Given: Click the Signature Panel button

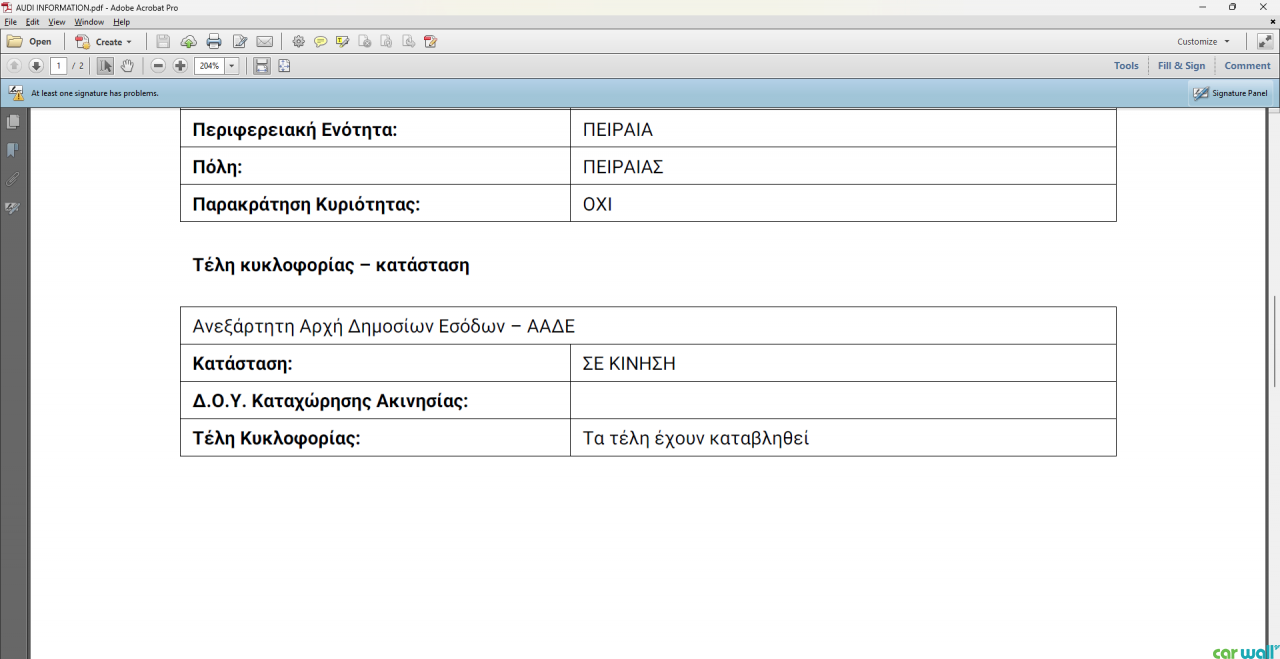Looking at the screenshot, I should 1230,93.
